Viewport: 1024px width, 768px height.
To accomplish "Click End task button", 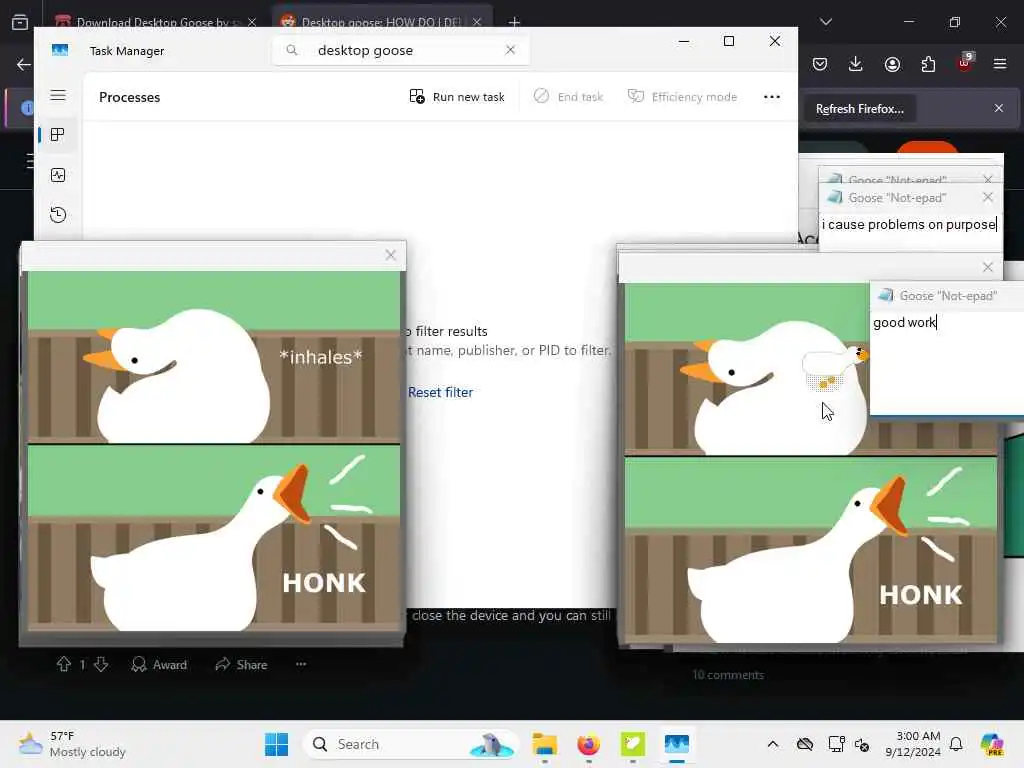I will pyautogui.click(x=568, y=97).
